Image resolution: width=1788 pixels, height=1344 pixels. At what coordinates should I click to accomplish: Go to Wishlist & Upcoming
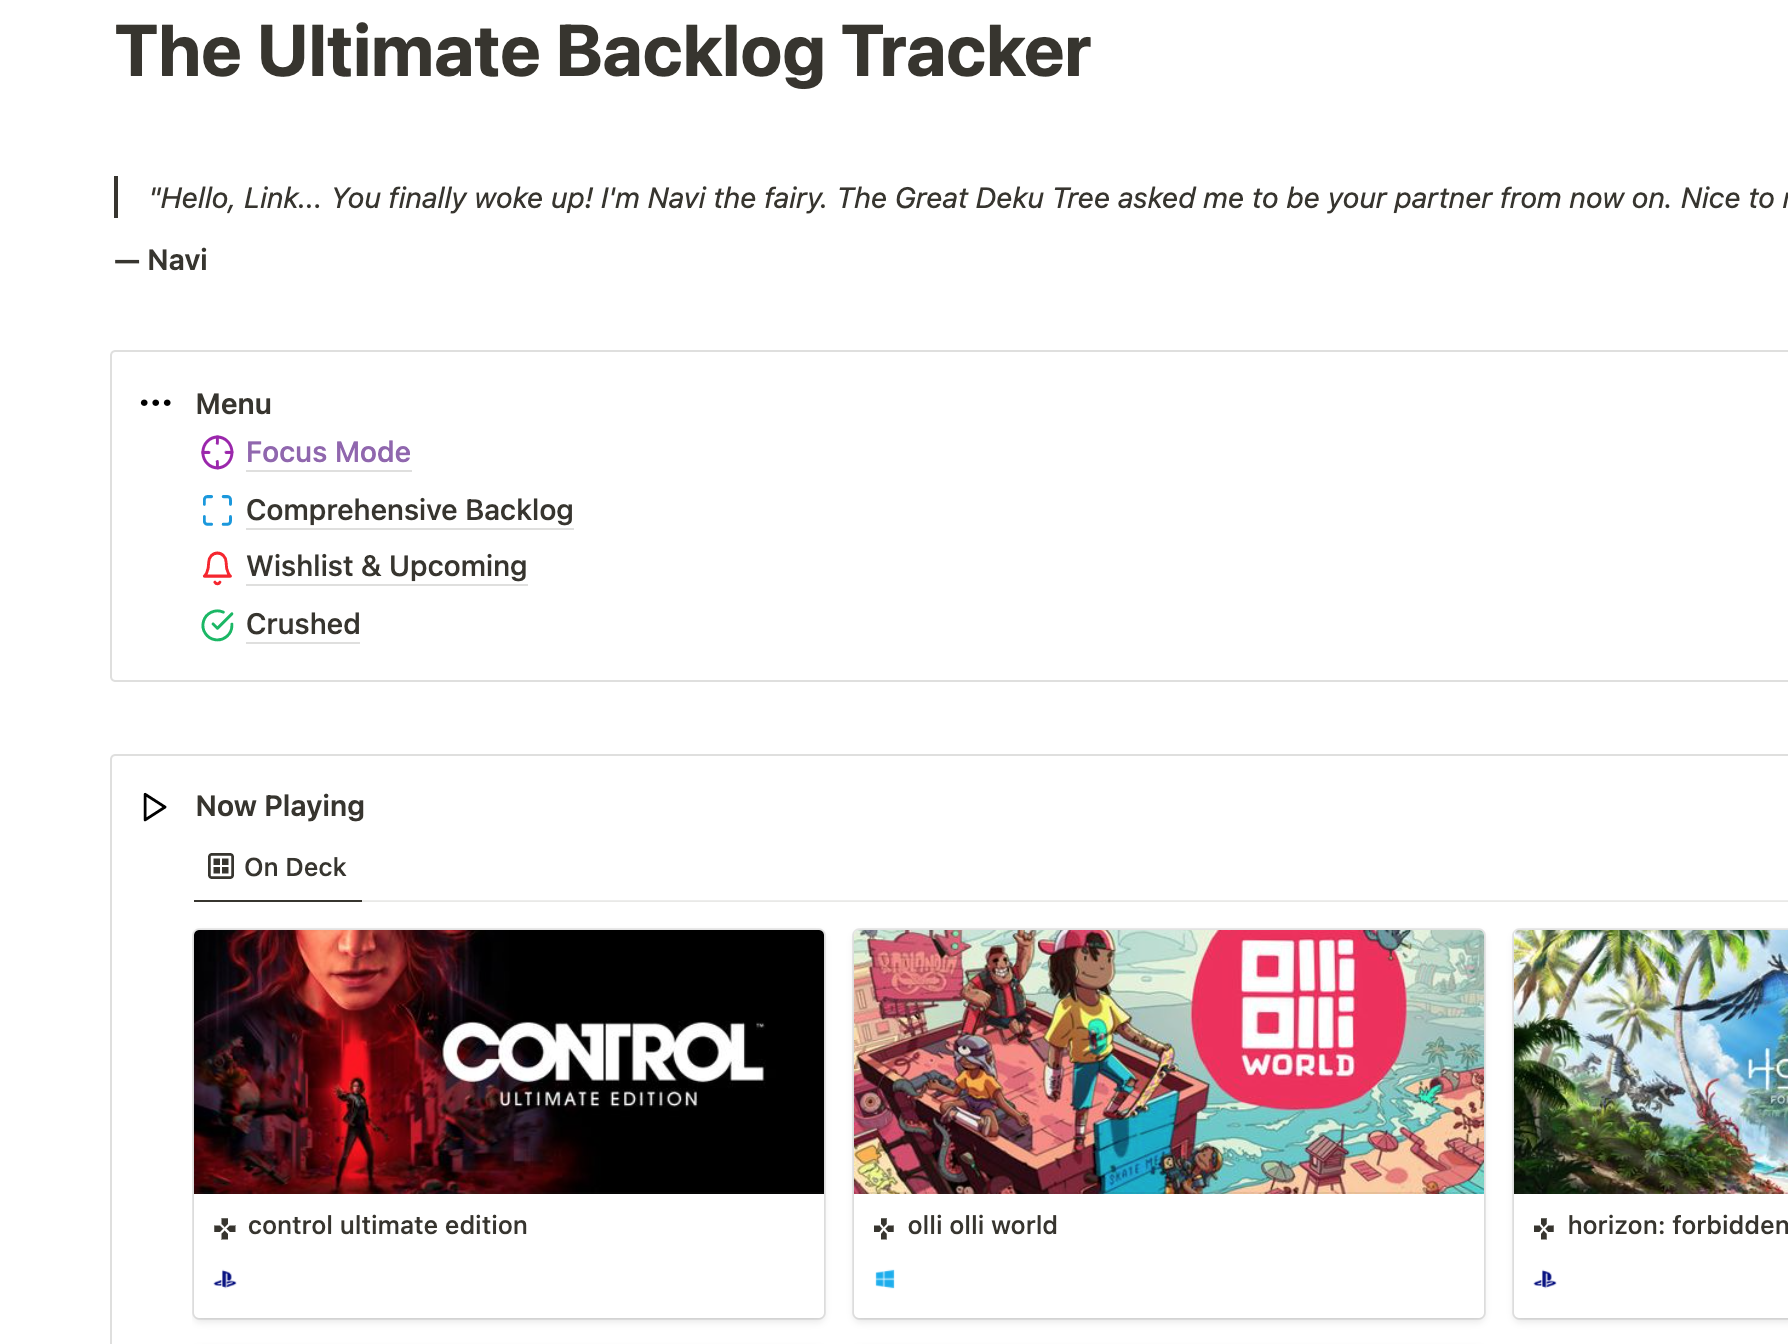point(387,567)
